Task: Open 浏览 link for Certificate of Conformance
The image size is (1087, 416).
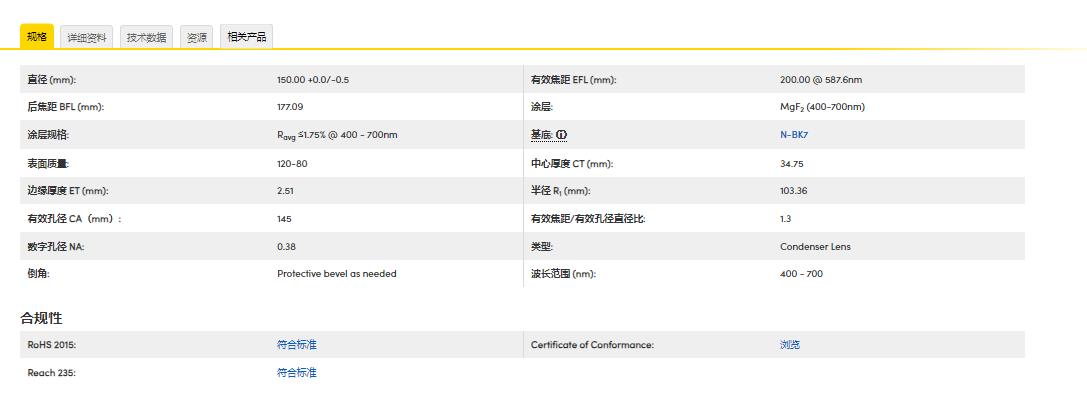Action: 789,345
